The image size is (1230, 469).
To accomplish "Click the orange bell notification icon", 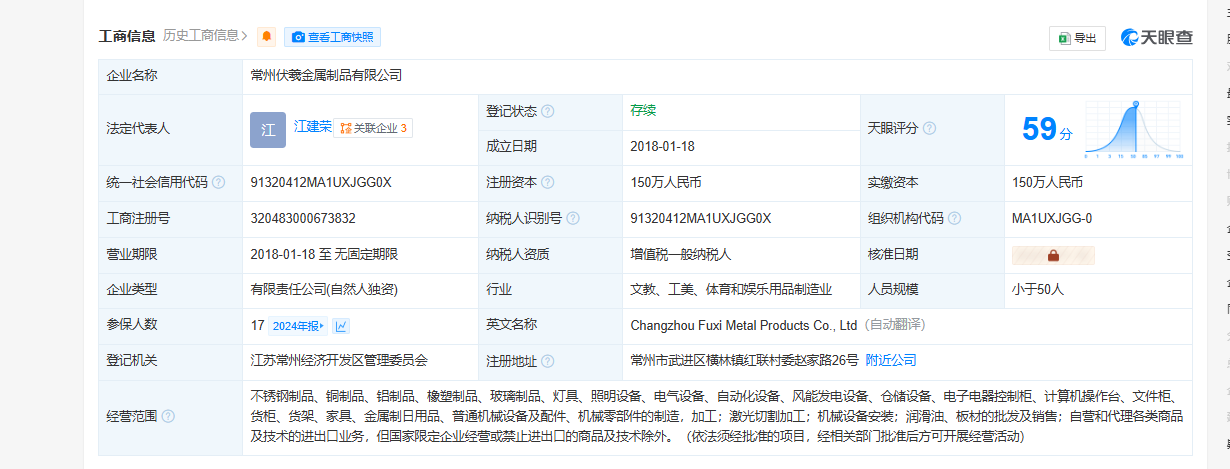I will [x=267, y=37].
